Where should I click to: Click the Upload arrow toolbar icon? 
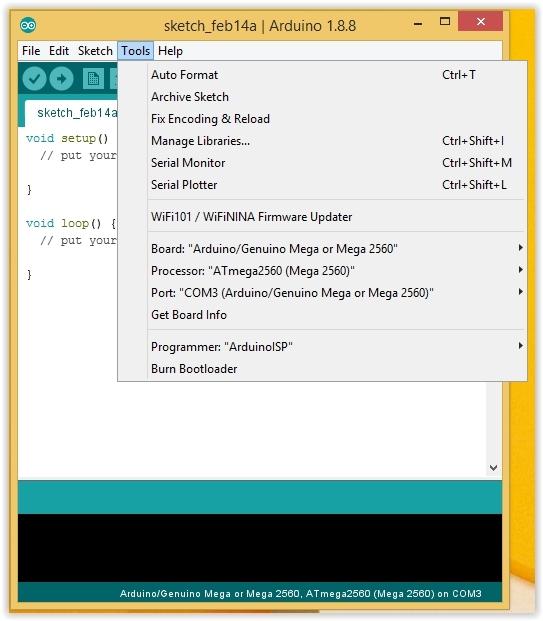[61, 78]
